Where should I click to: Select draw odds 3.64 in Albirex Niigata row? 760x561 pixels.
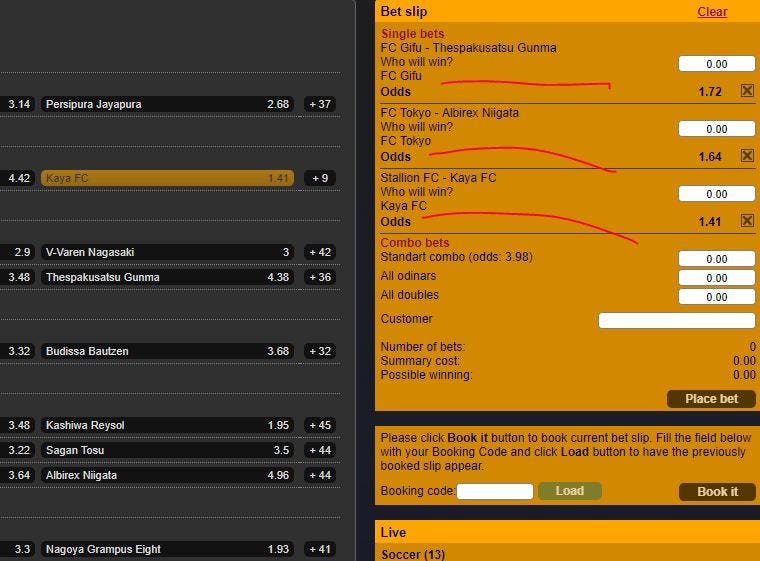pos(17,475)
